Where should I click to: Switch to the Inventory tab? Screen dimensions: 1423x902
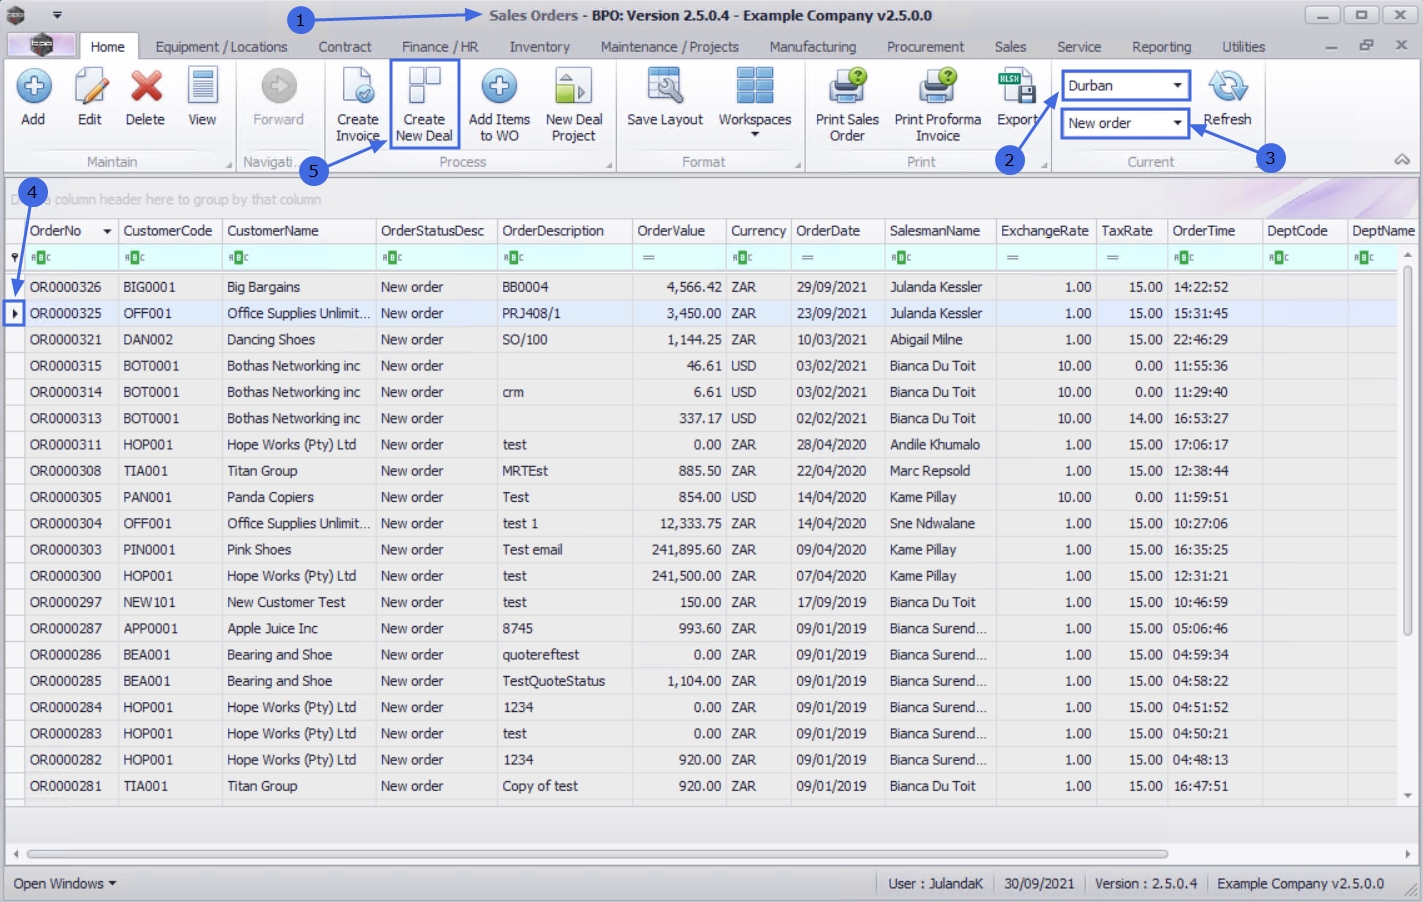[539, 47]
